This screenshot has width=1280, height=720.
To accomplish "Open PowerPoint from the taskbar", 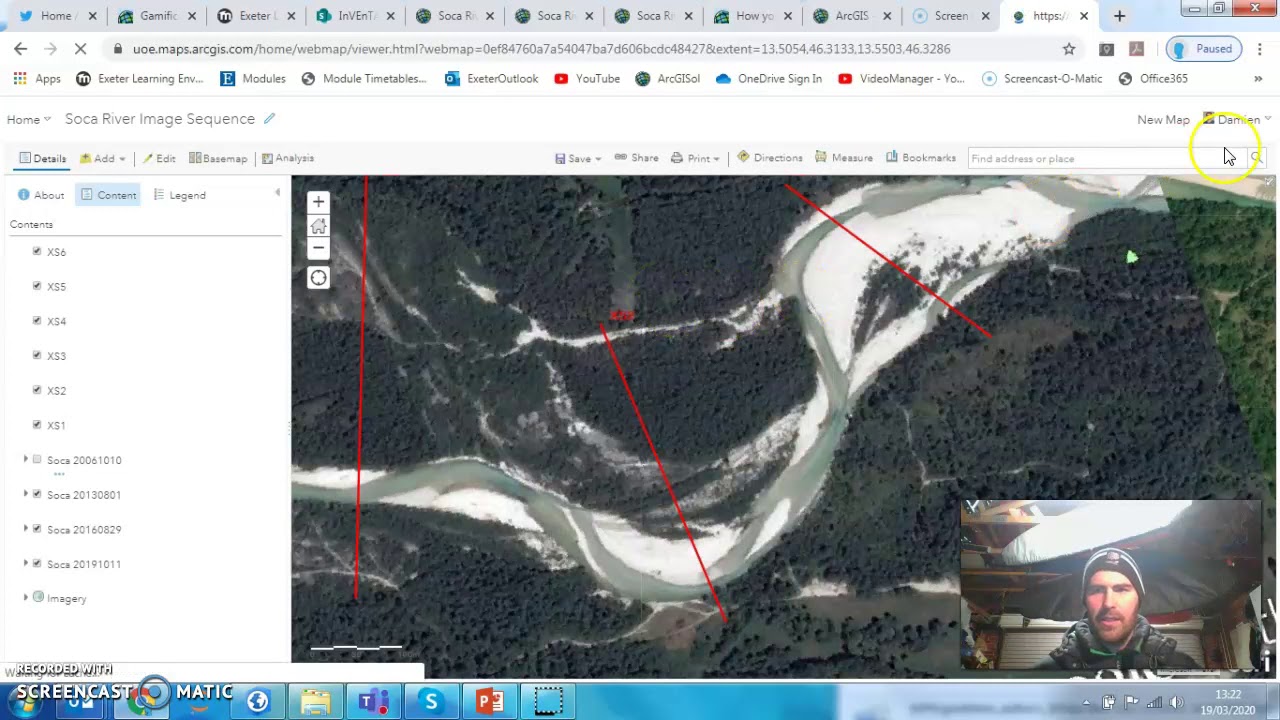I will (x=490, y=702).
